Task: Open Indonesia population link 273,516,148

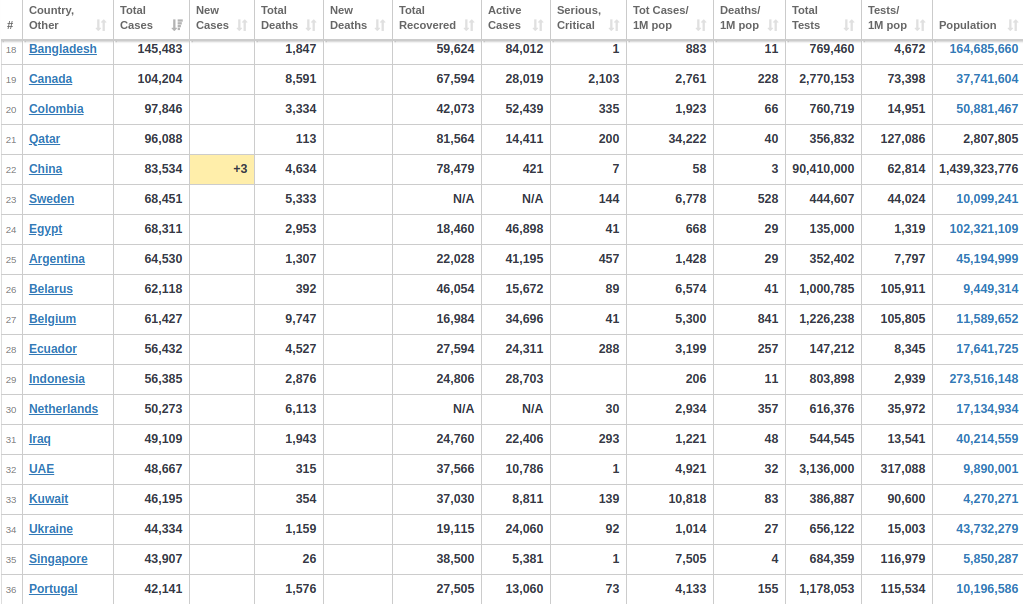Action: 983,379
